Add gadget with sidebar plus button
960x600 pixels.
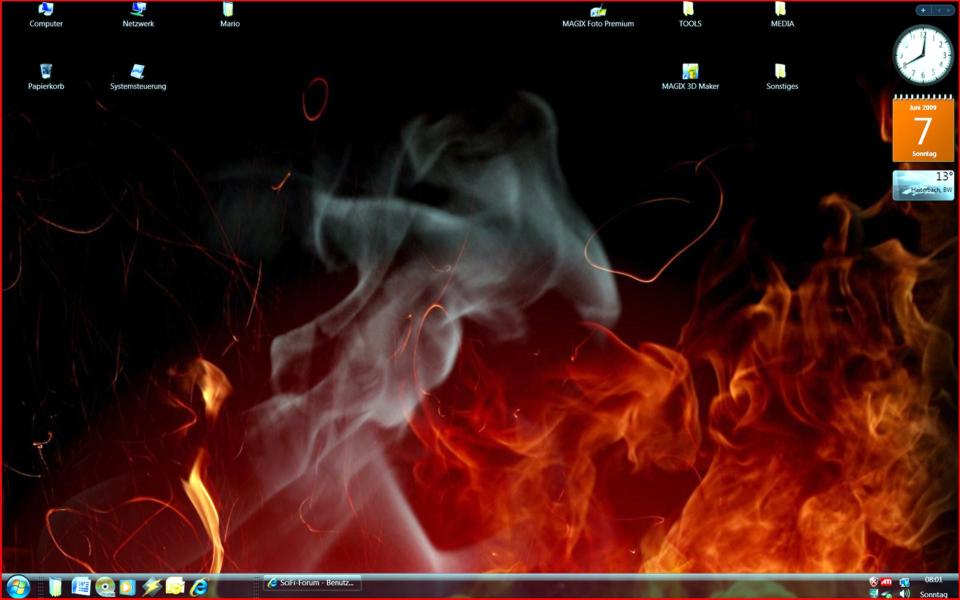click(x=922, y=10)
